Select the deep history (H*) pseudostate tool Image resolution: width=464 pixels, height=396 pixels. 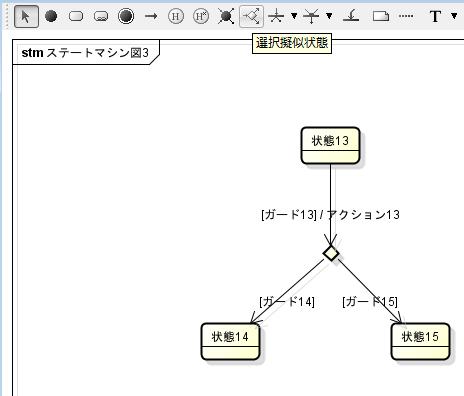(201, 16)
